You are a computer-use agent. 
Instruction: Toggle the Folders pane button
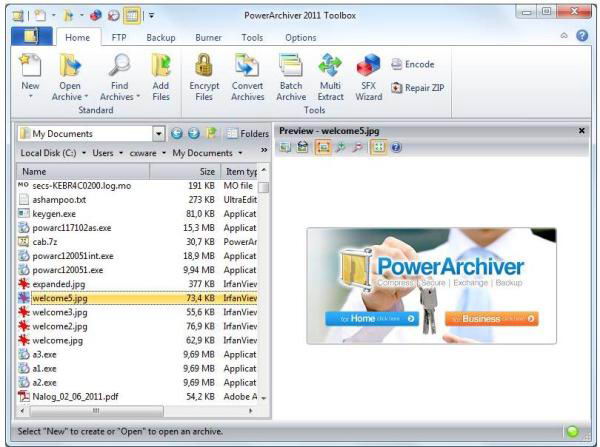point(247,134)
